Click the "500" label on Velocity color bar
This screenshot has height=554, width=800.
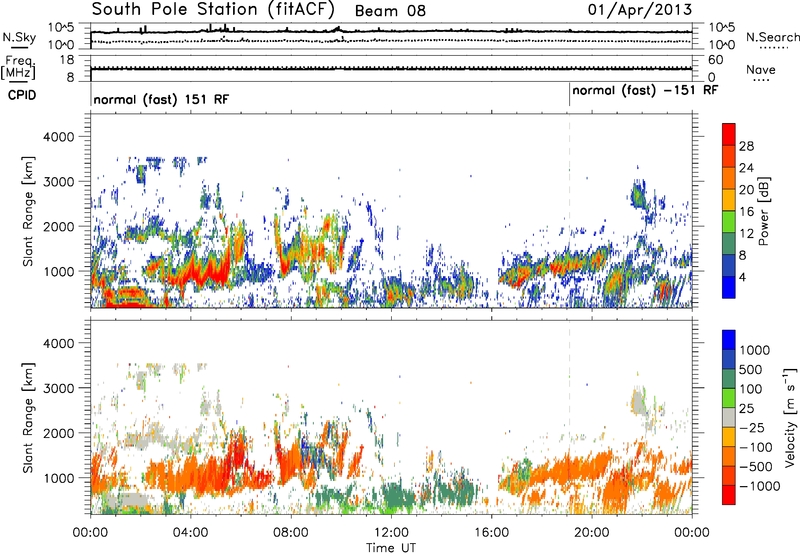751,369
